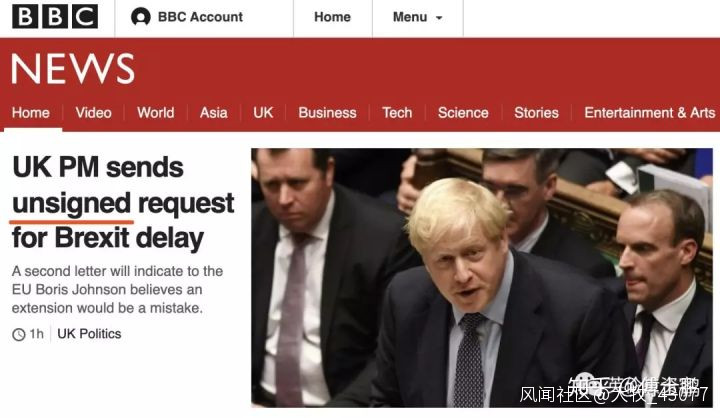720x418 pixels.
Task: Open the Parliament photo thumbnail
Action: point(482,277)
